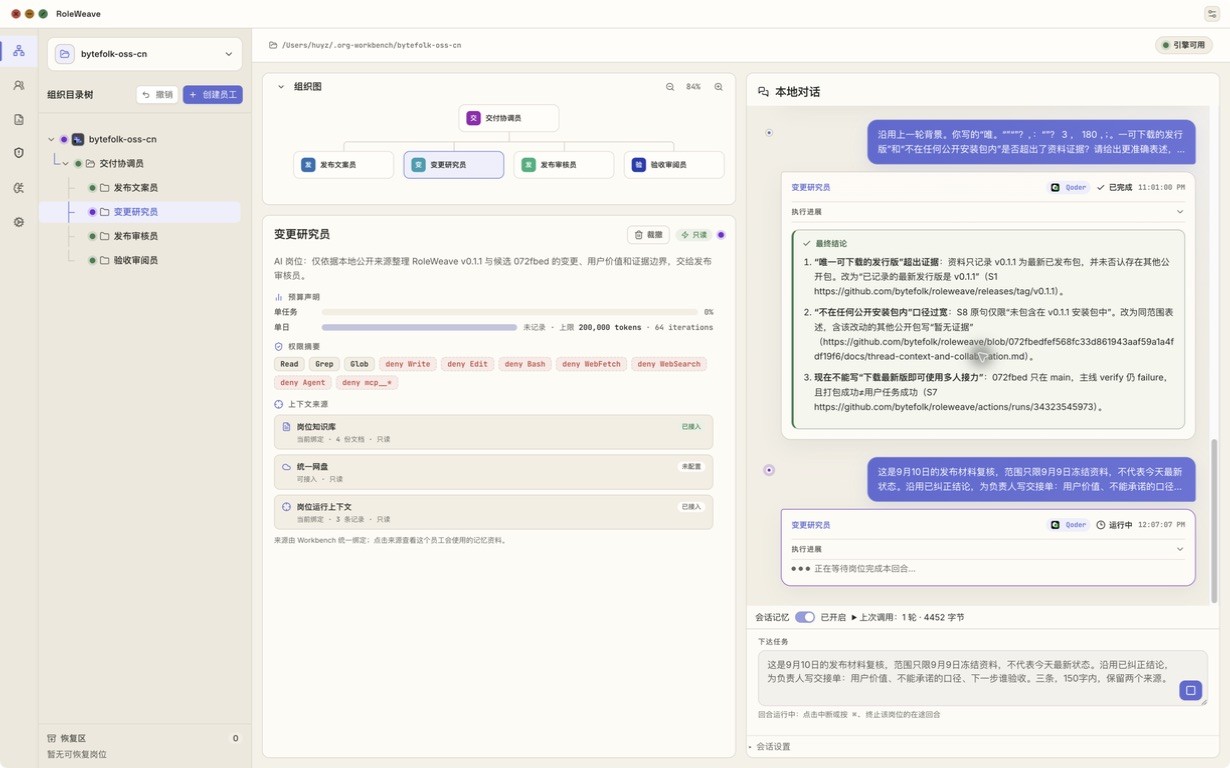Viewport: 1230px width, 768px height.
Task: Click the Grep permission tag
Action: [324, 364]
